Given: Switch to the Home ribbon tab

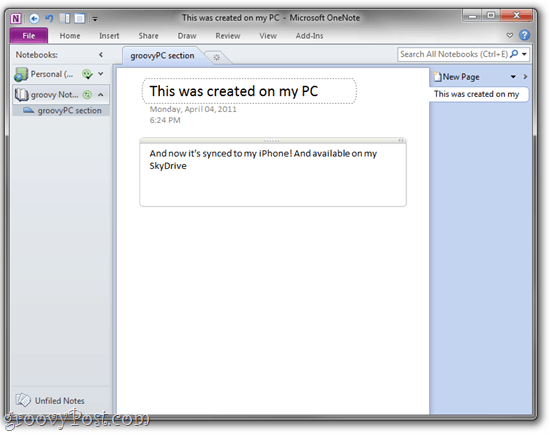Looking at the screenshot, I should [x=70, y=36].
